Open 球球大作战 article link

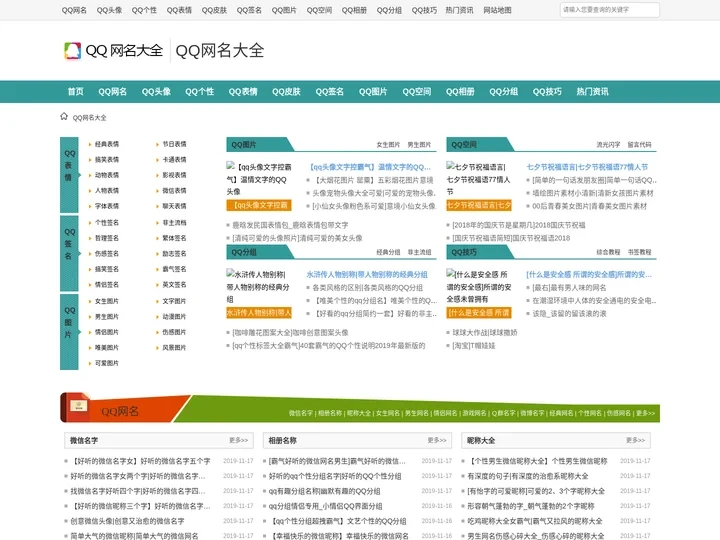tap(485, 332)
